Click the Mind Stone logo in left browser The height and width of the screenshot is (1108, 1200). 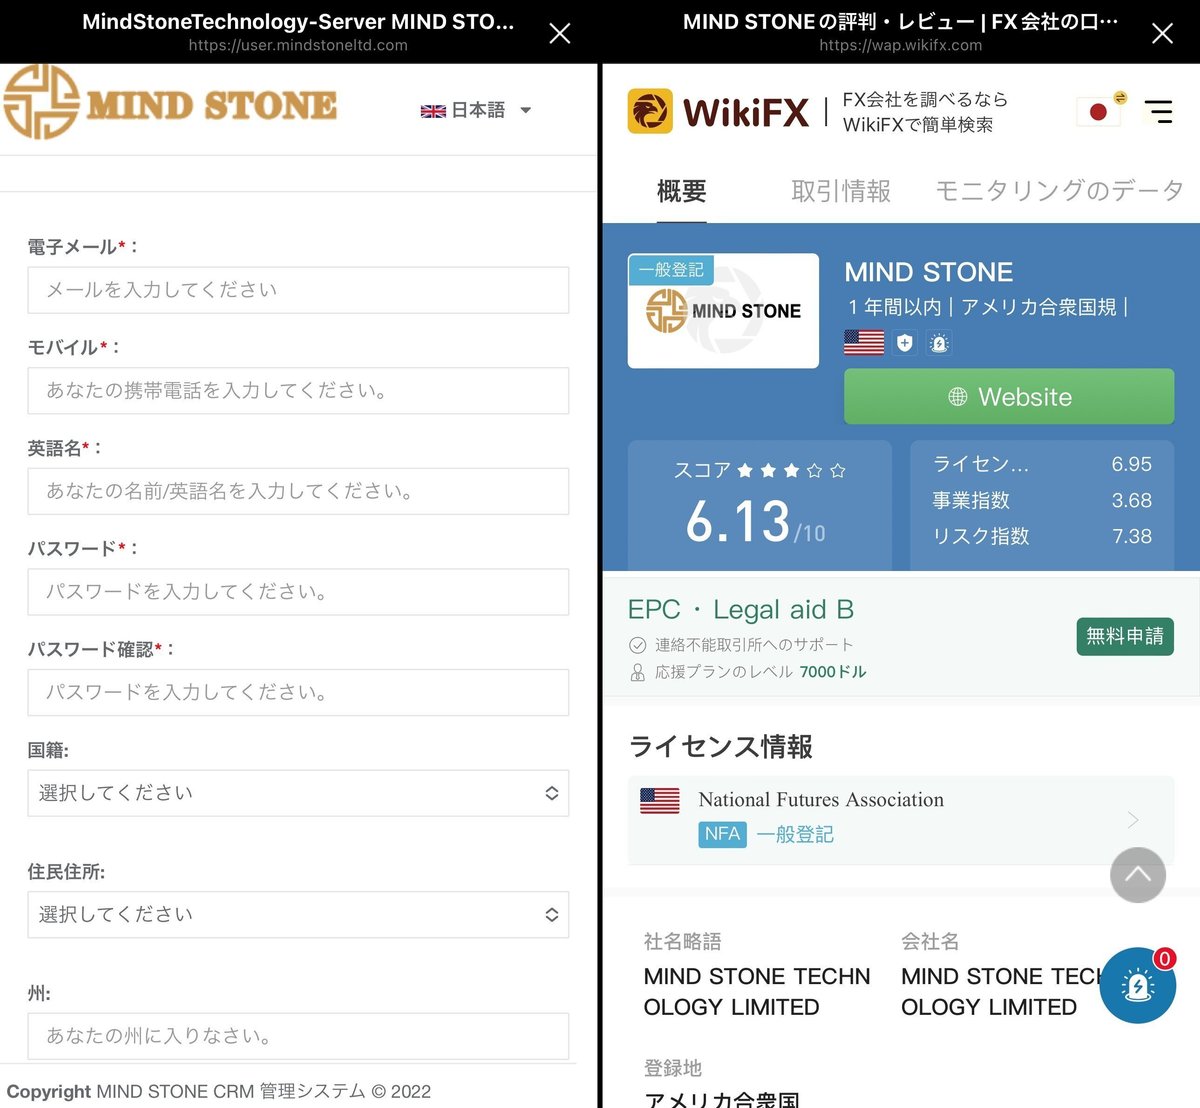pos(171,102)
